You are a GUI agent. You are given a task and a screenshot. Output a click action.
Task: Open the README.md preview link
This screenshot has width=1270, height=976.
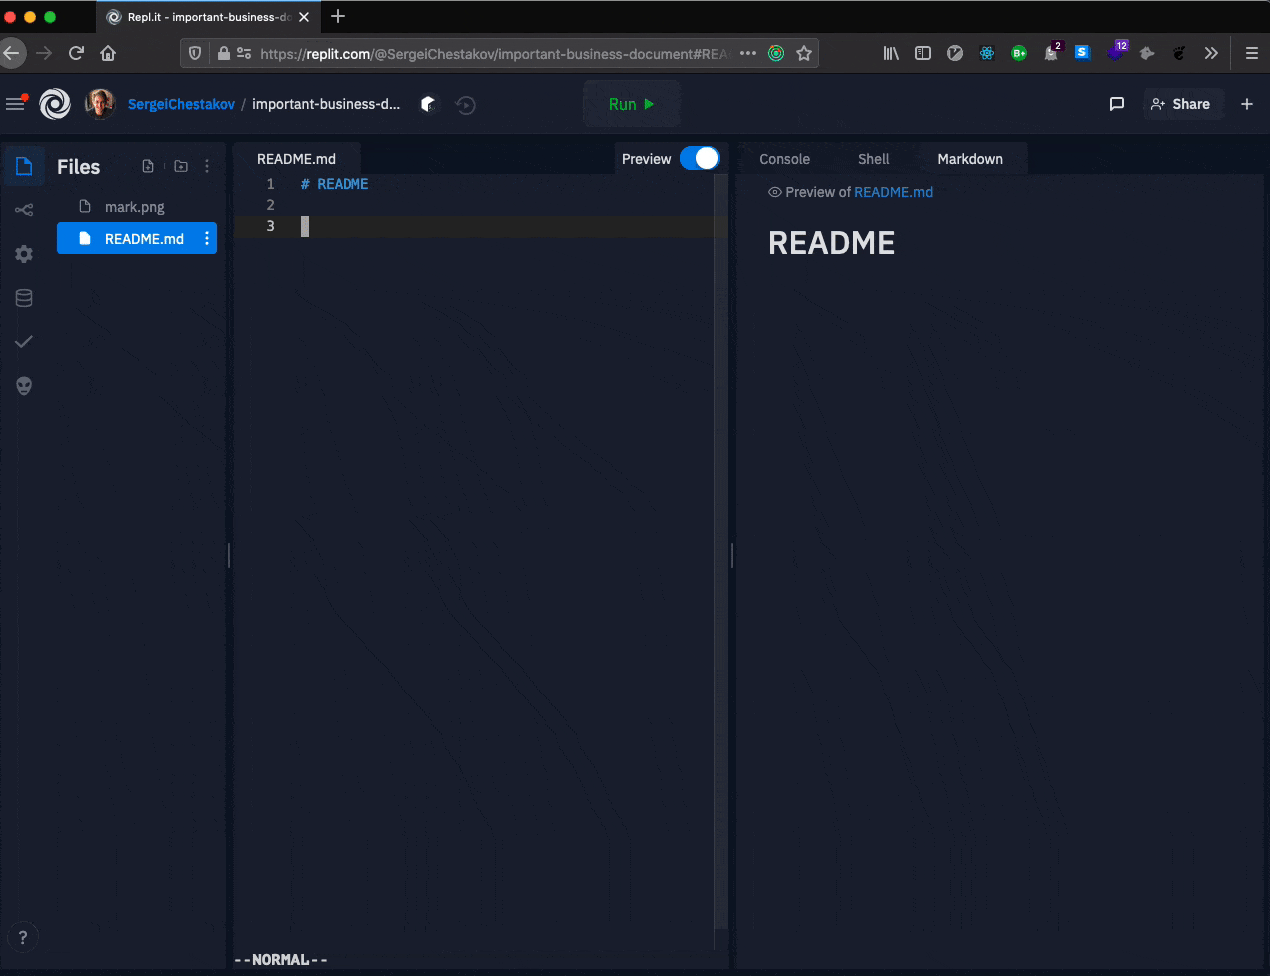pyautogui.click(x=893, y=192)
